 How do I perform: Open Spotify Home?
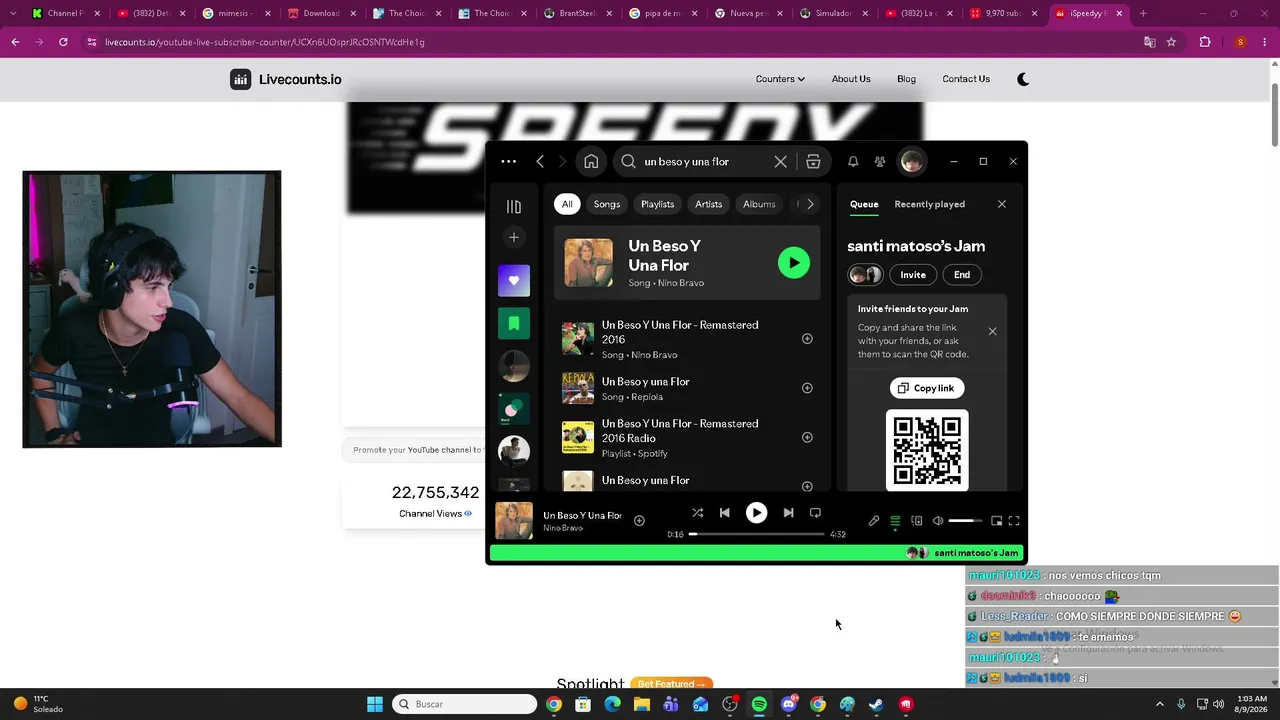tap(591, 161)
